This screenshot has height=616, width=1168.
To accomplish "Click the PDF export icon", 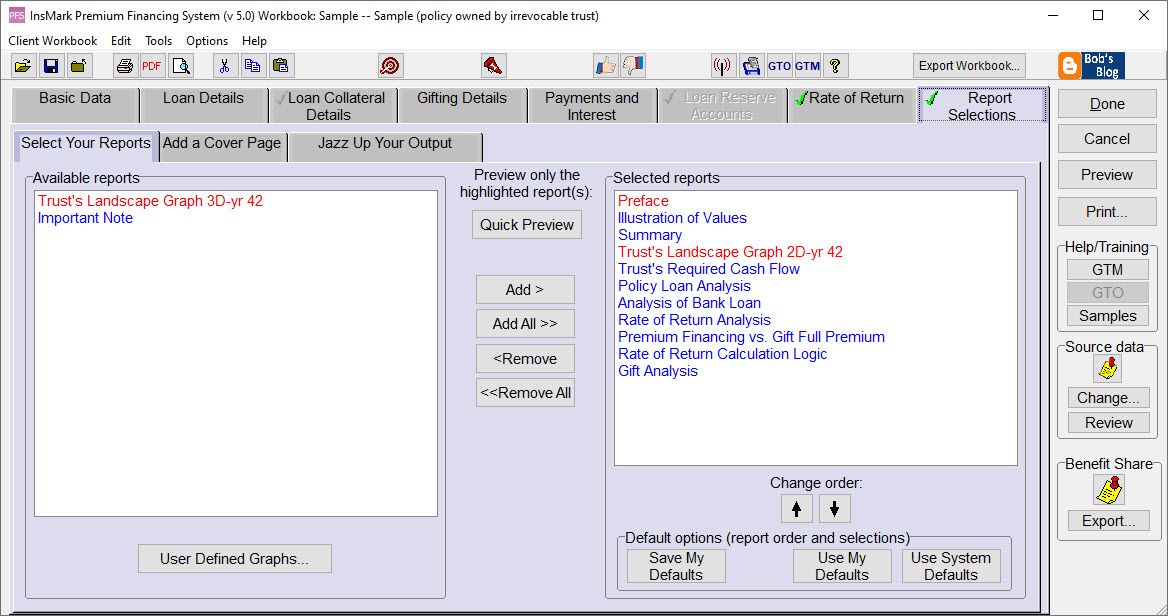I will click(x=152, y=66).
